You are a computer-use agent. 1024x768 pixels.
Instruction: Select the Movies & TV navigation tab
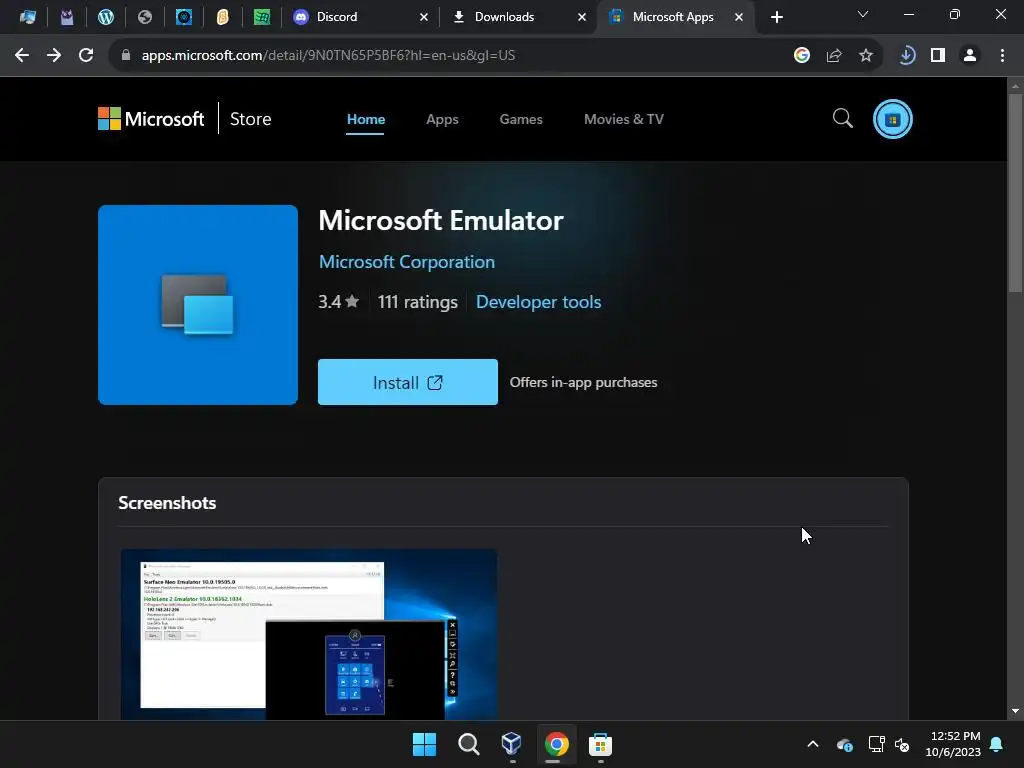point(624,119)
